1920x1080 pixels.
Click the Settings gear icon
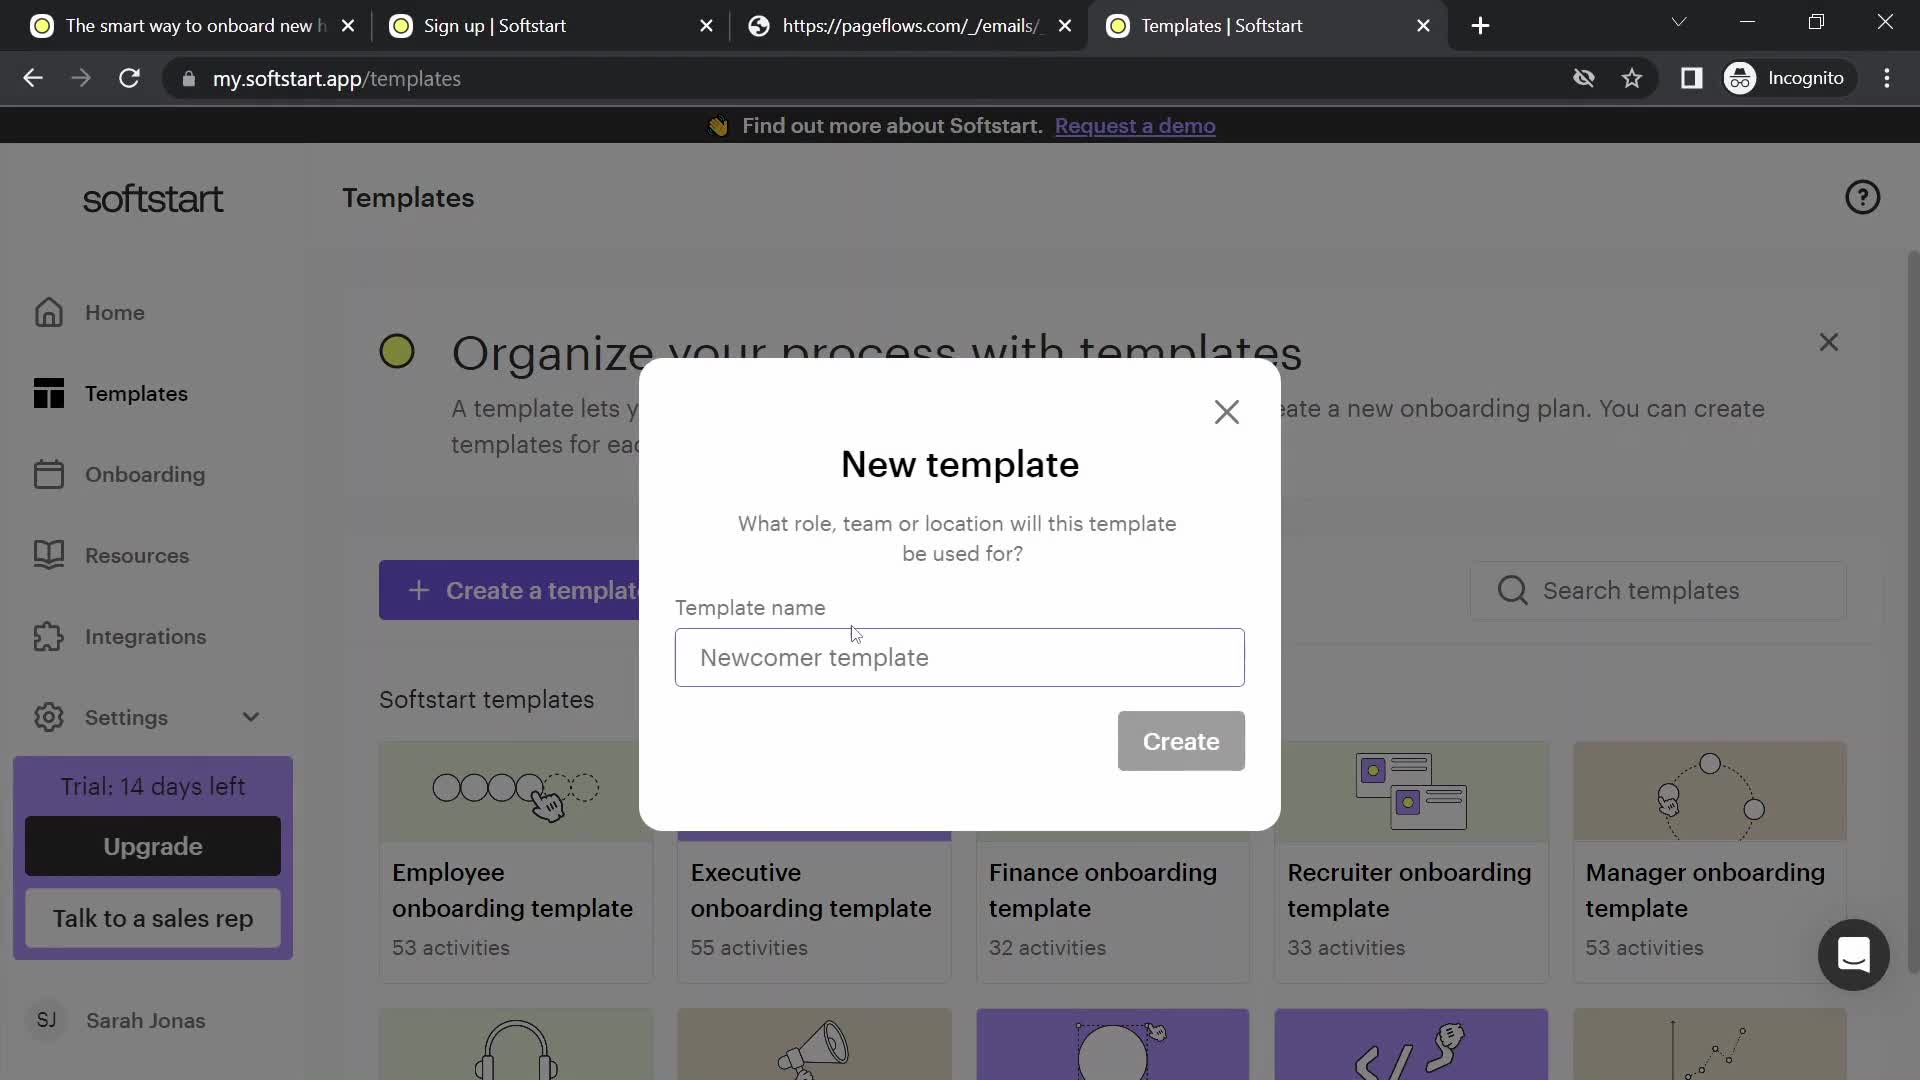48,717
